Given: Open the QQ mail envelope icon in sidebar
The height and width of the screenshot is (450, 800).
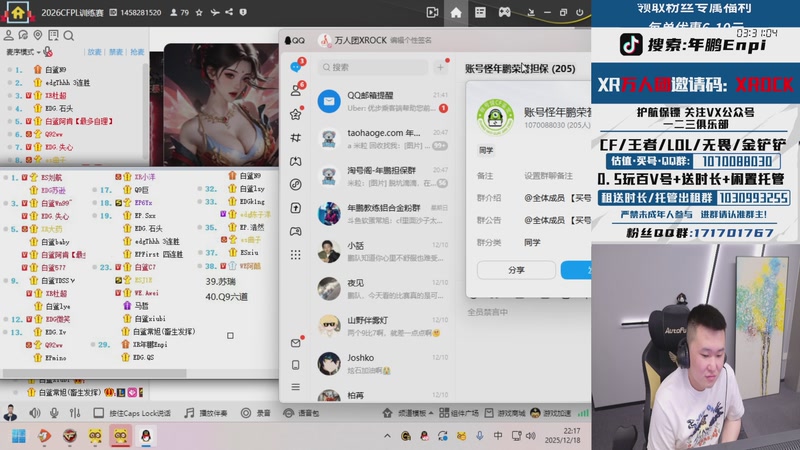Looking at the screenshot, I should click(295, 343).
